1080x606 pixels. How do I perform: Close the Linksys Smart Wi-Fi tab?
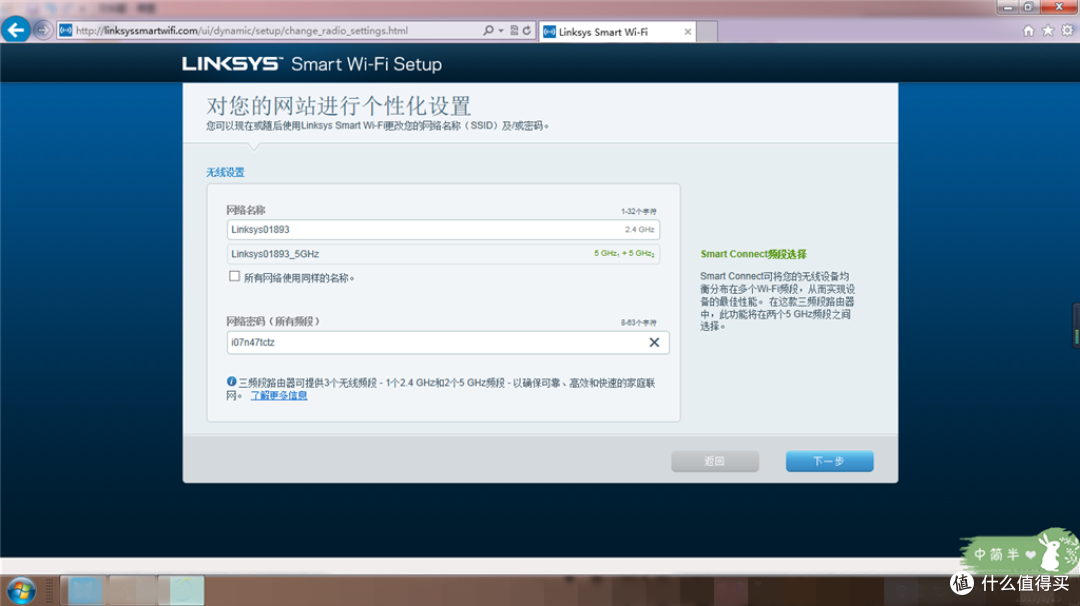tap(687, 32)
